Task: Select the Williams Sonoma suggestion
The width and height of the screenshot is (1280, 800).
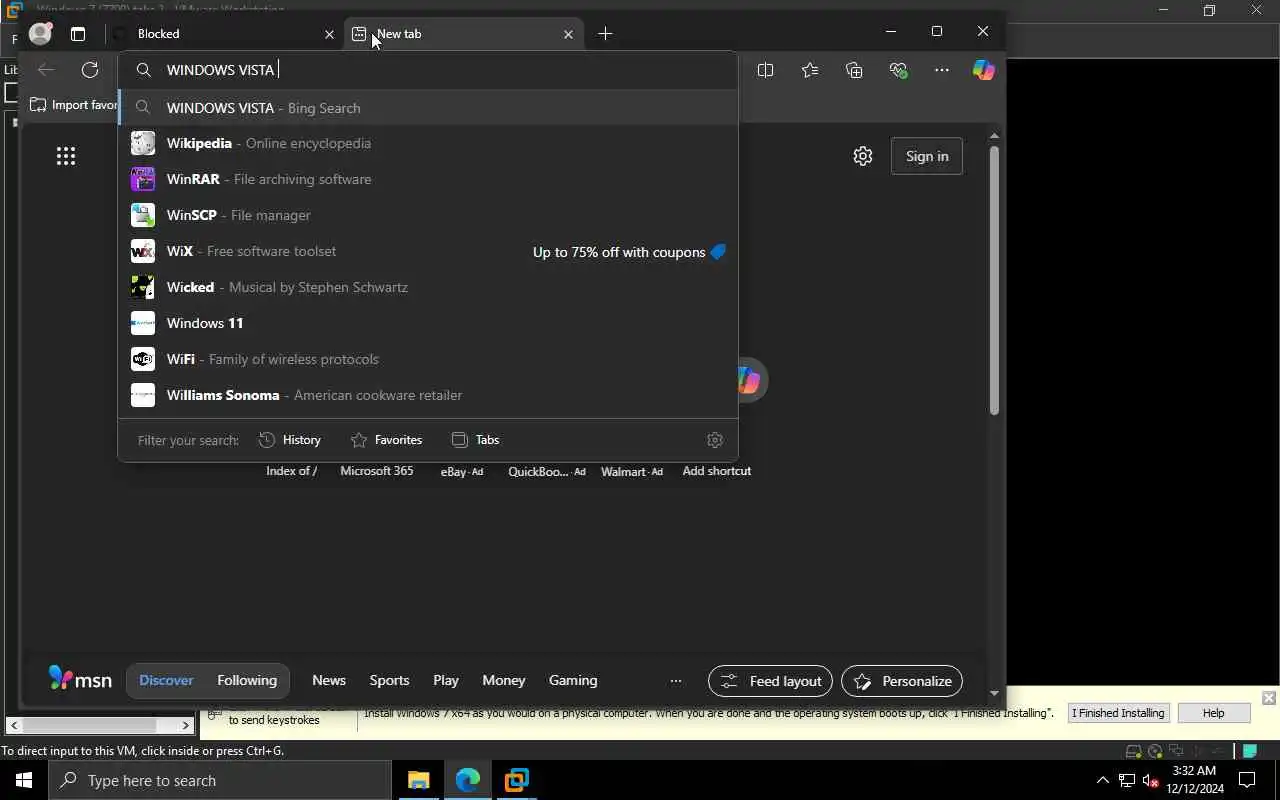Action: pos(428,395)
